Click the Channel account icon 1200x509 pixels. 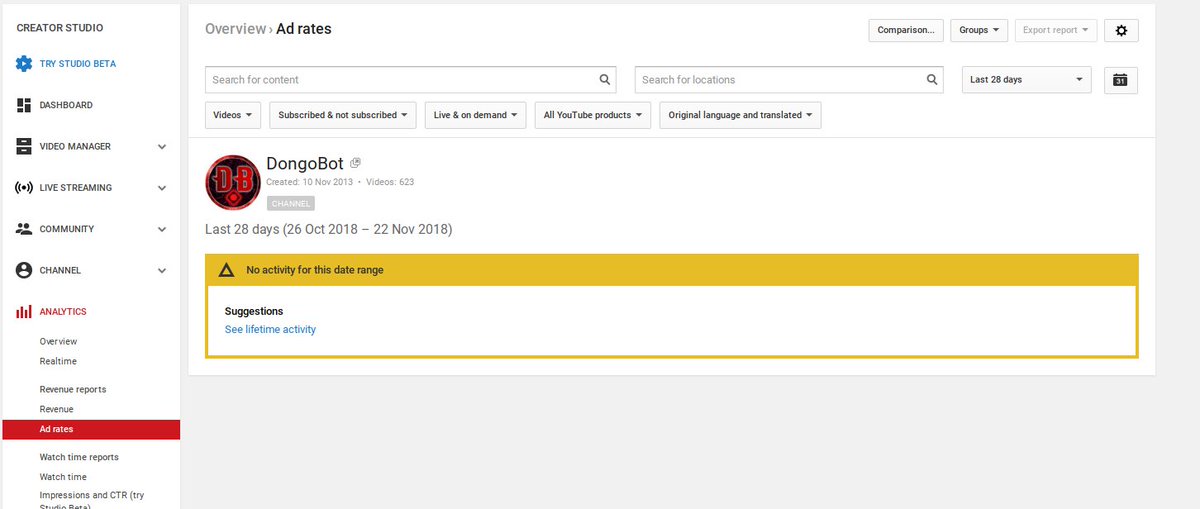(x=24, y=270)
